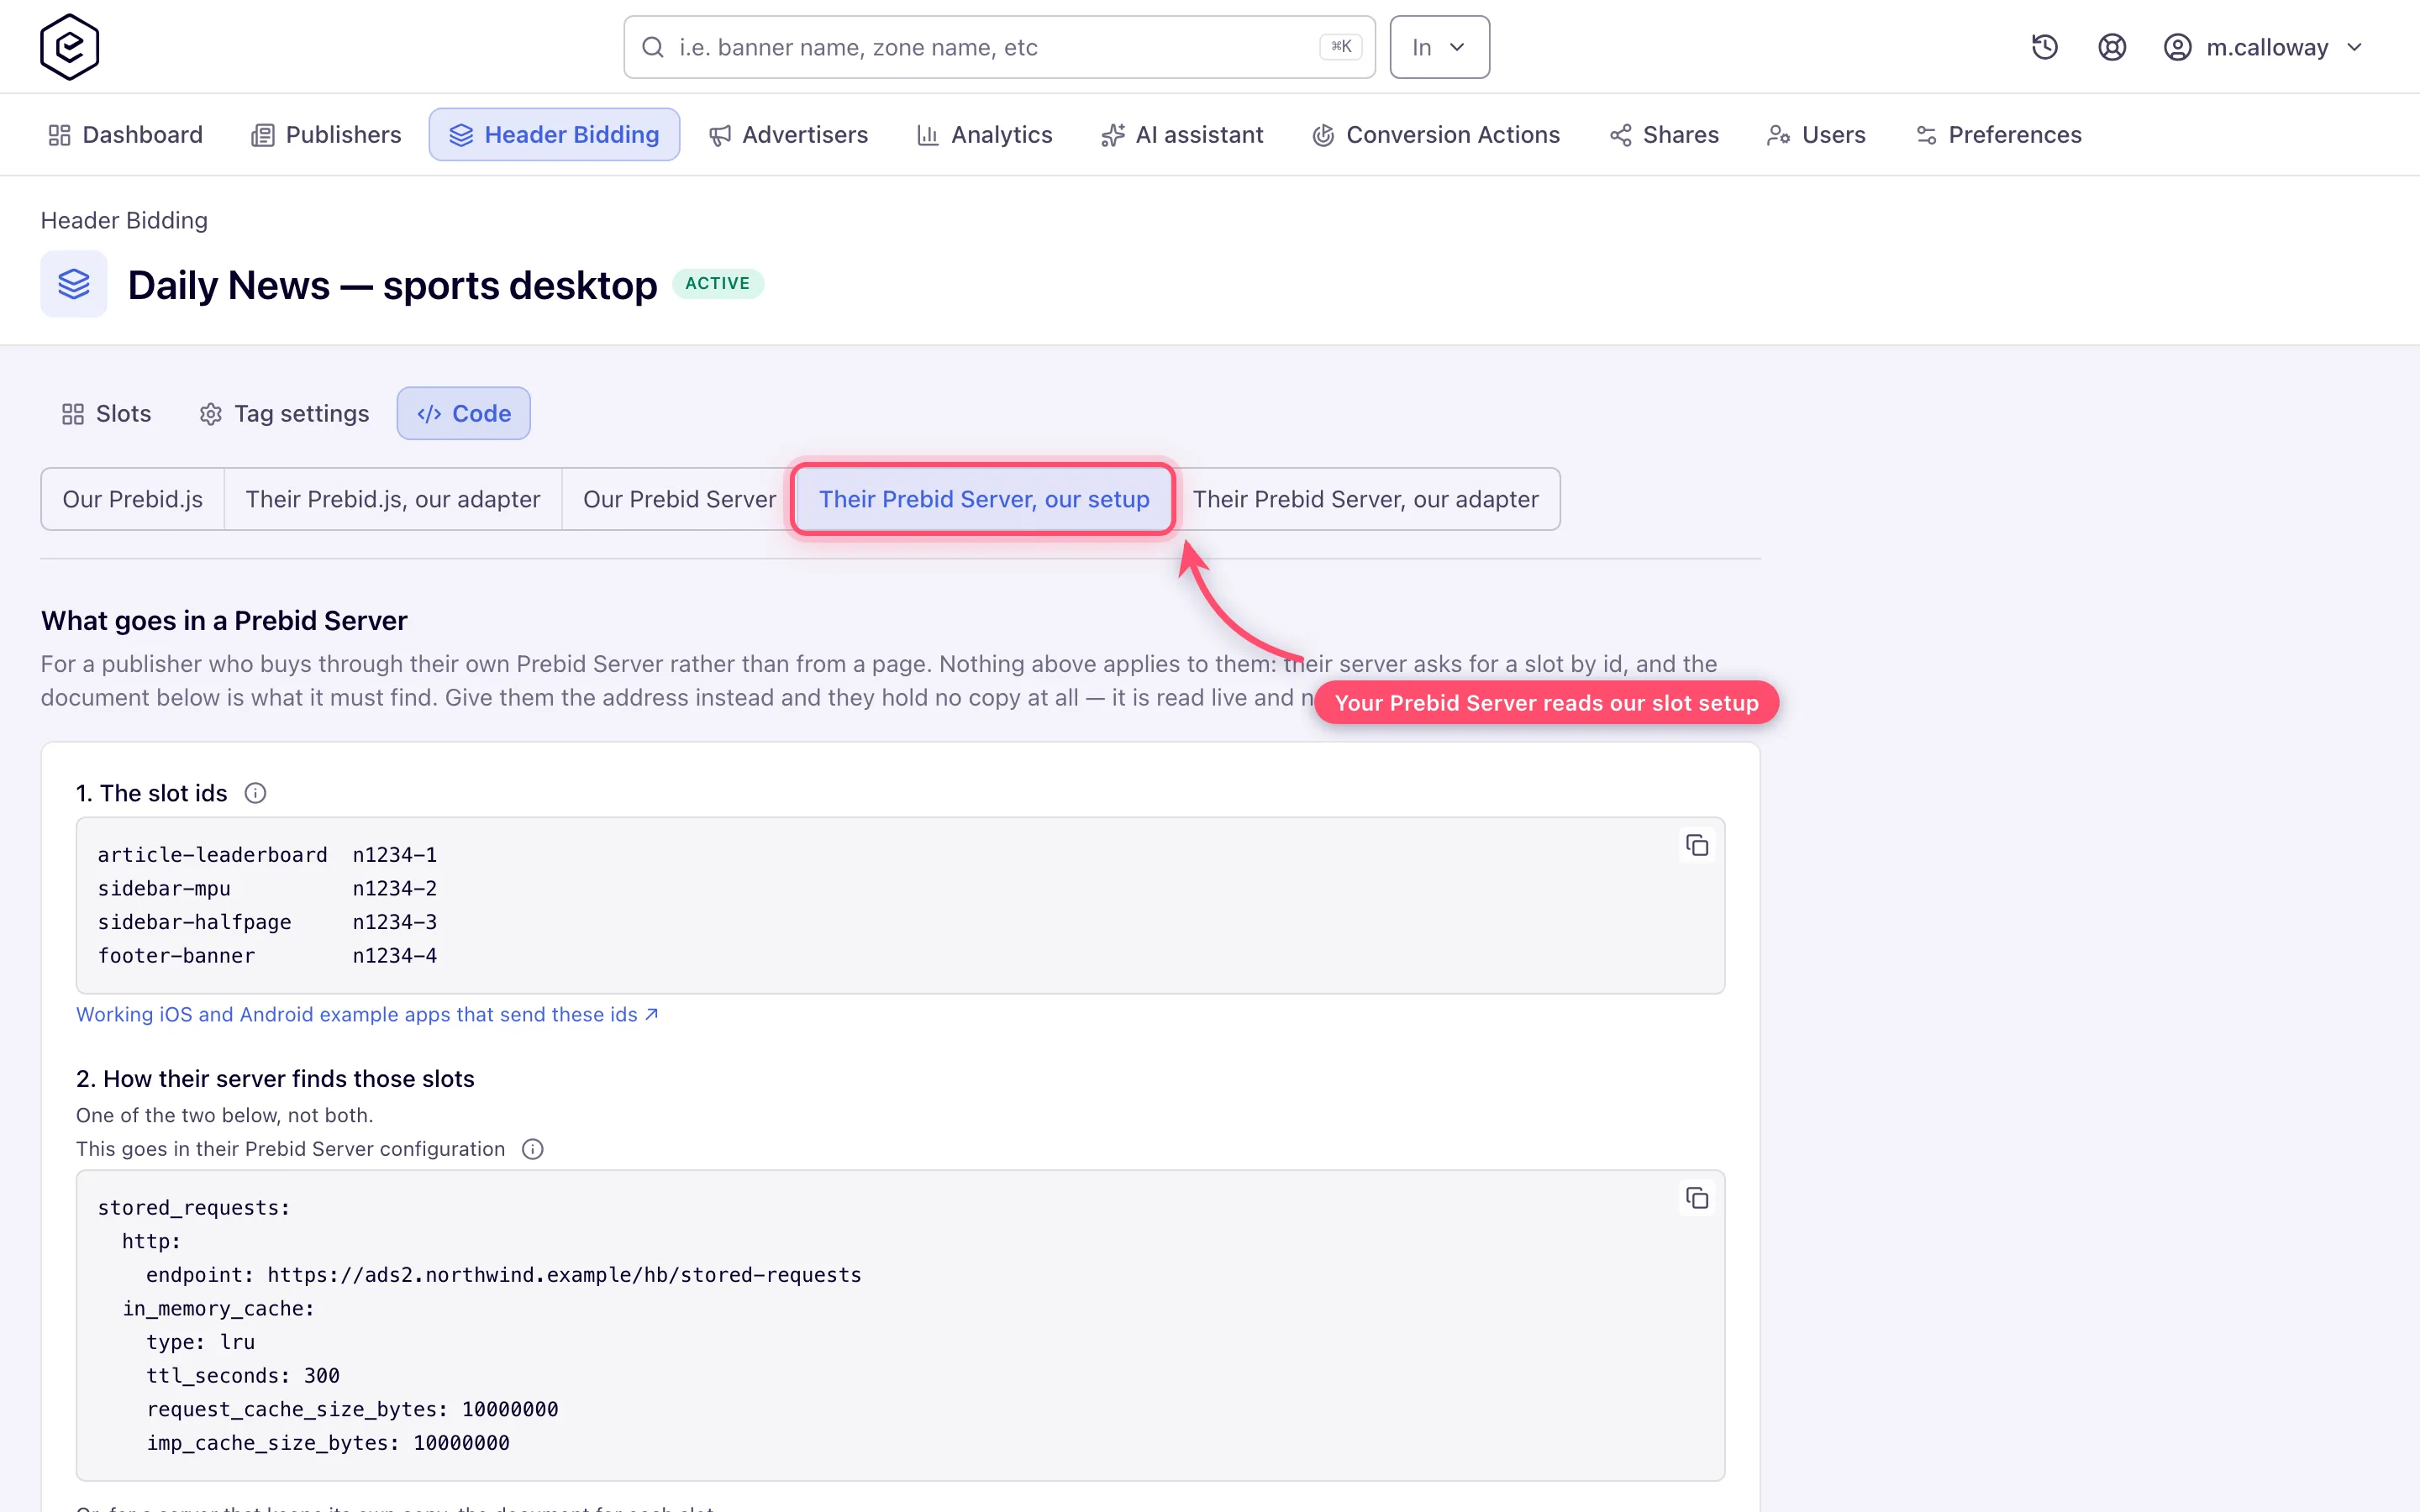
Task: Show info next to The slot ids
Action: [256, 793]
